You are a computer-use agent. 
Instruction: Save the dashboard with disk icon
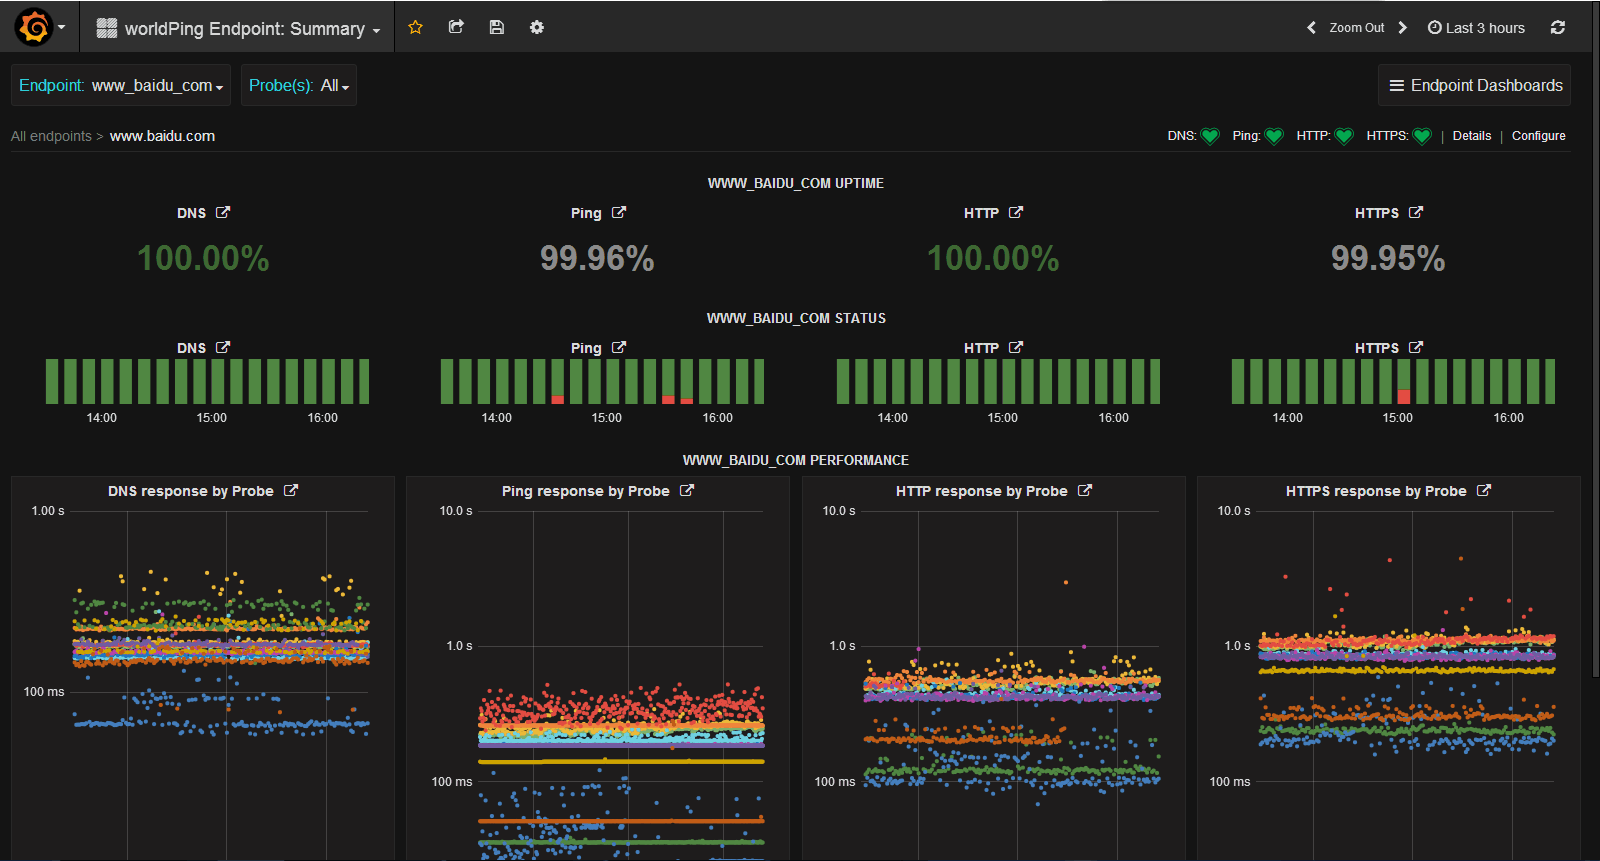click(496, 27)
